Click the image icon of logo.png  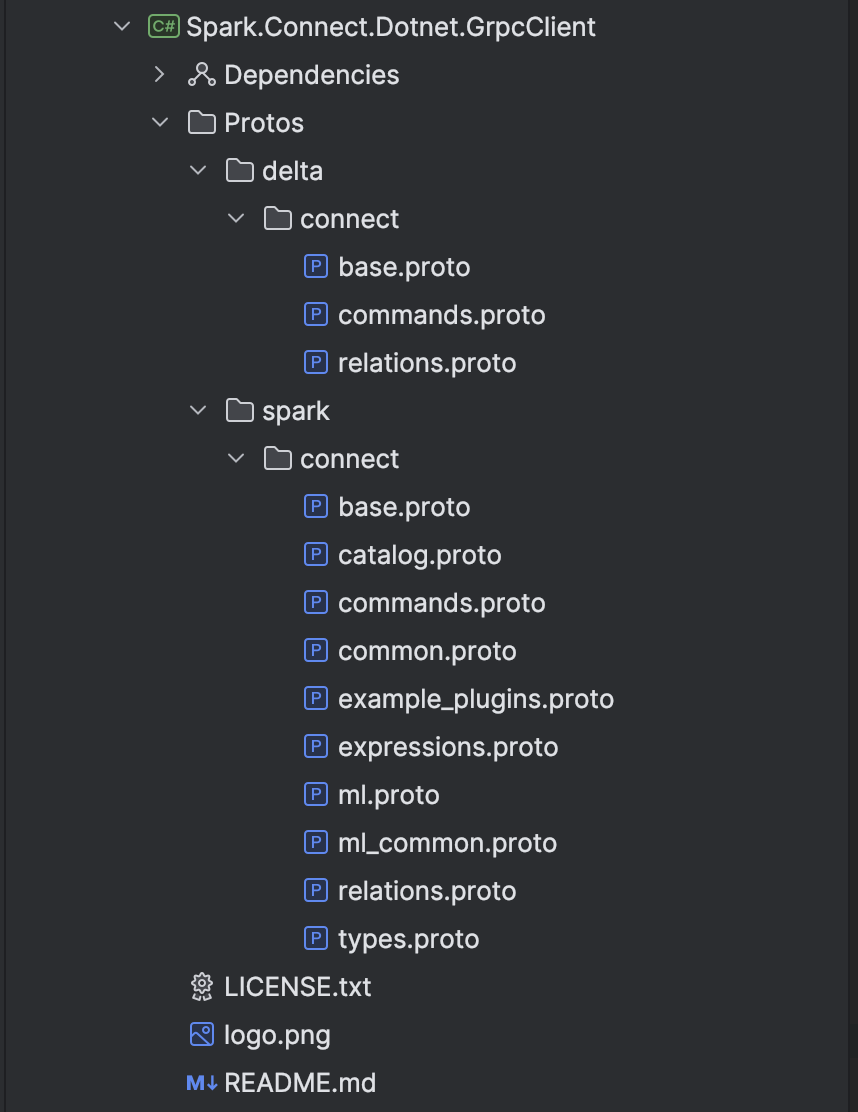click(x=202, y=1035)
